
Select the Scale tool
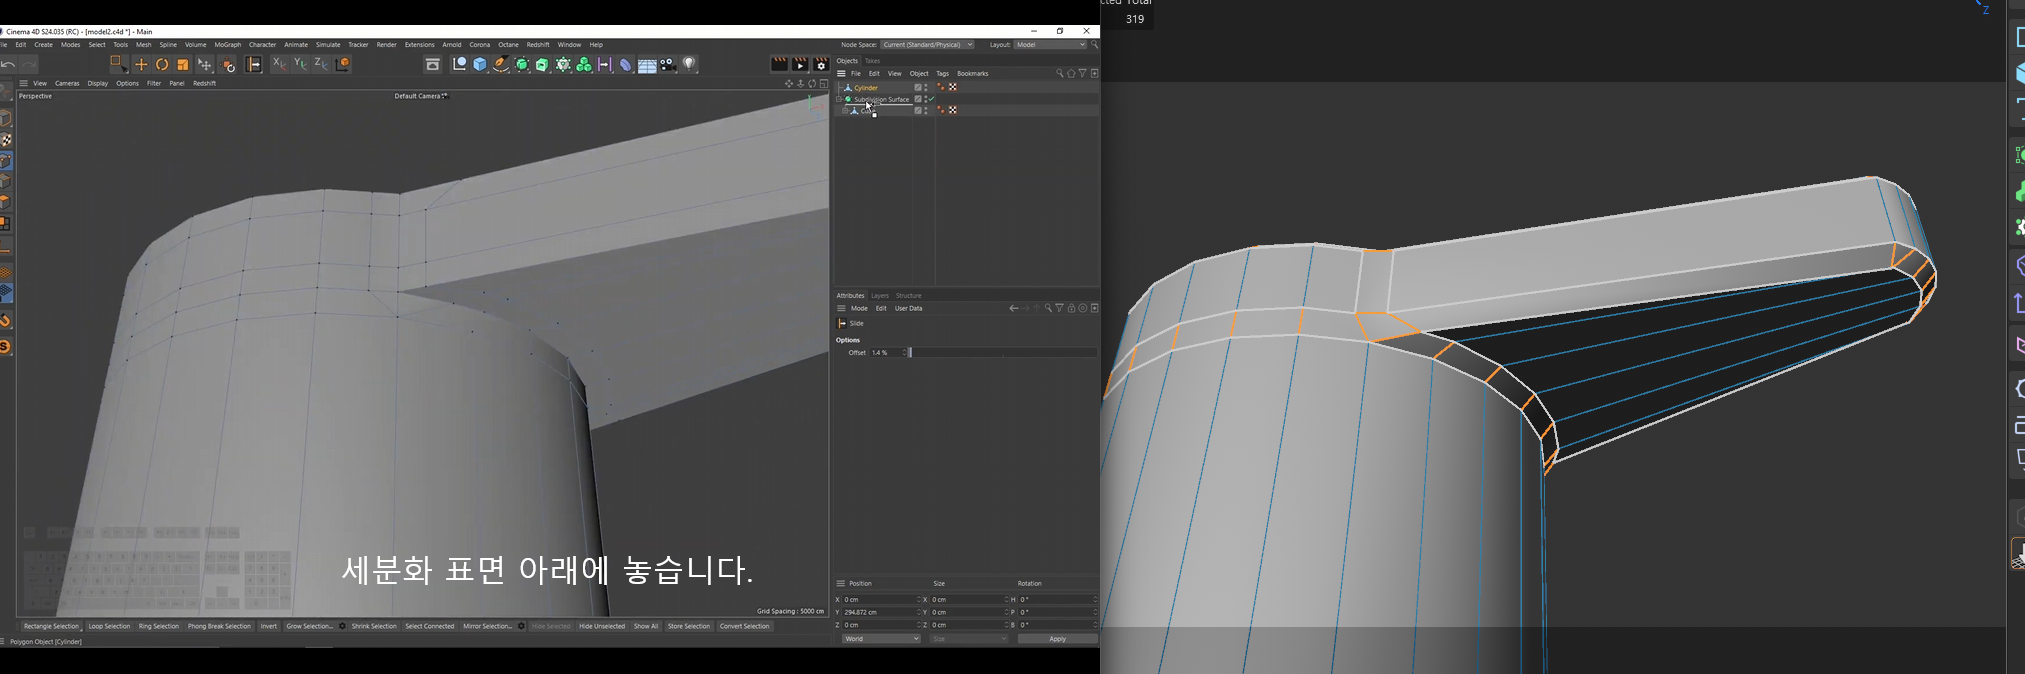183,64
